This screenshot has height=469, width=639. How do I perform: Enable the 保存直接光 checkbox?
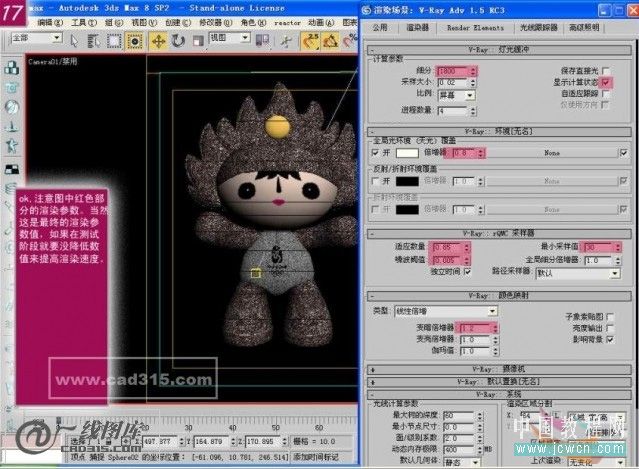click(x=605, y=70)
